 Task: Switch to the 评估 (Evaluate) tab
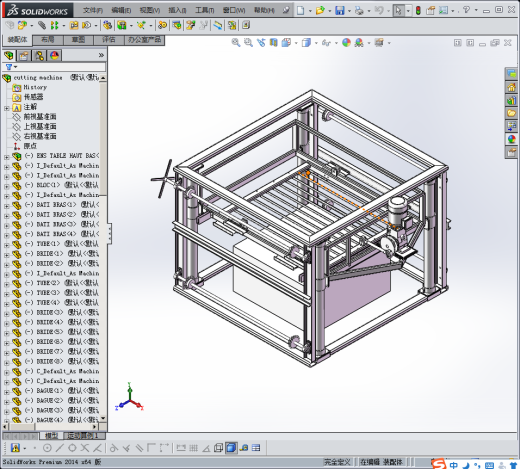109,40
